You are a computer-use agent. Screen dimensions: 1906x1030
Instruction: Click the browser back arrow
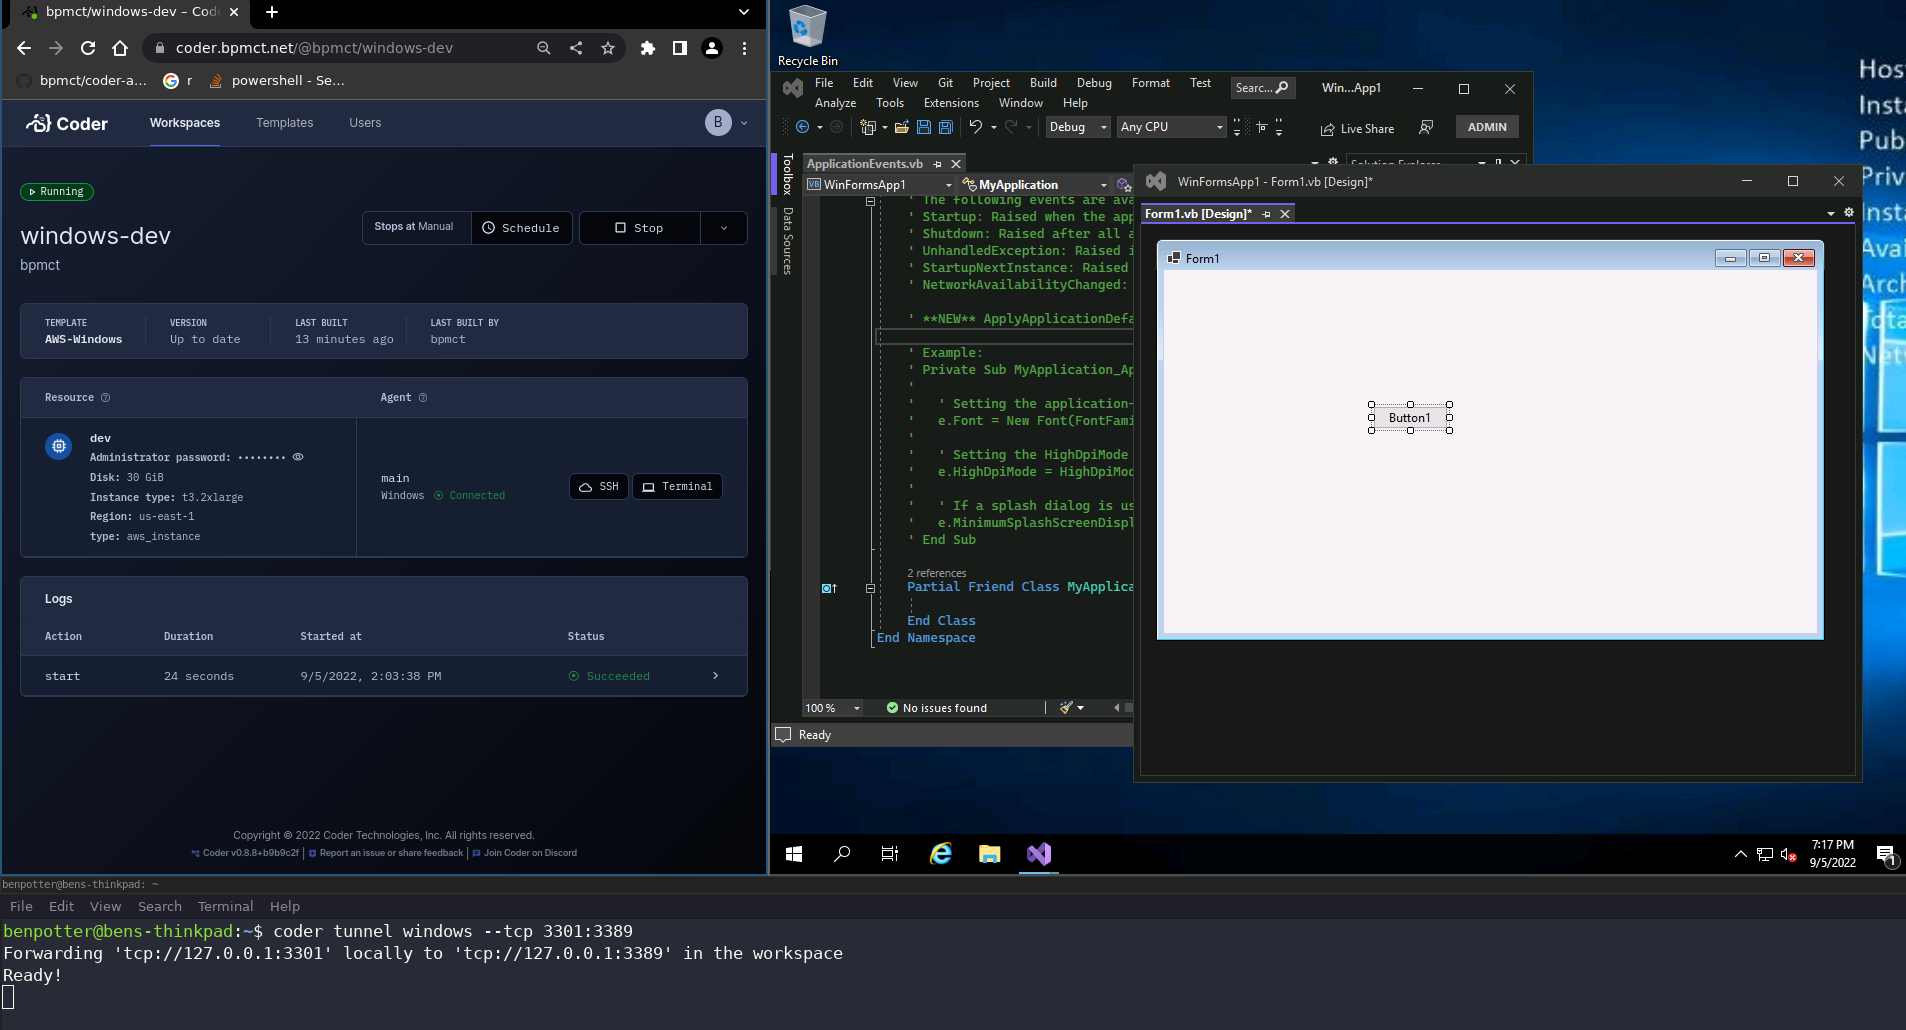tap(24, 48)
